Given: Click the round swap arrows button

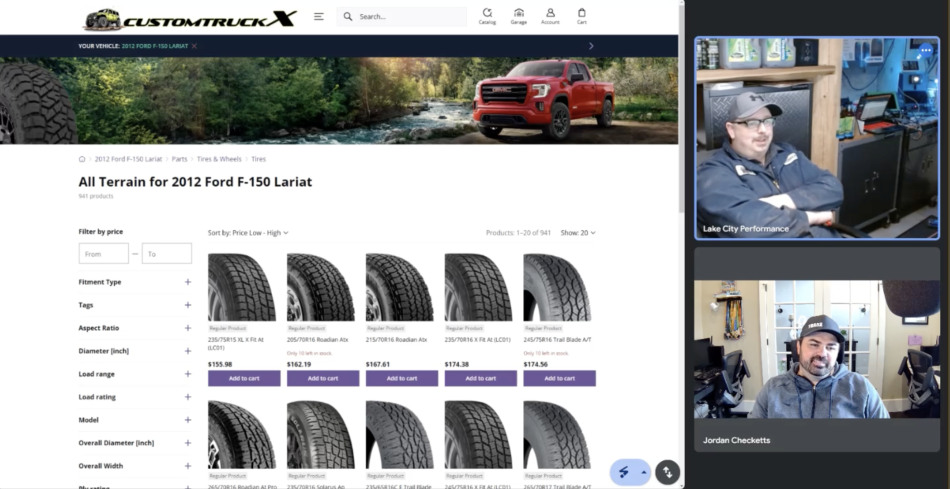Looking at the screenshot, I should (667, 472).
